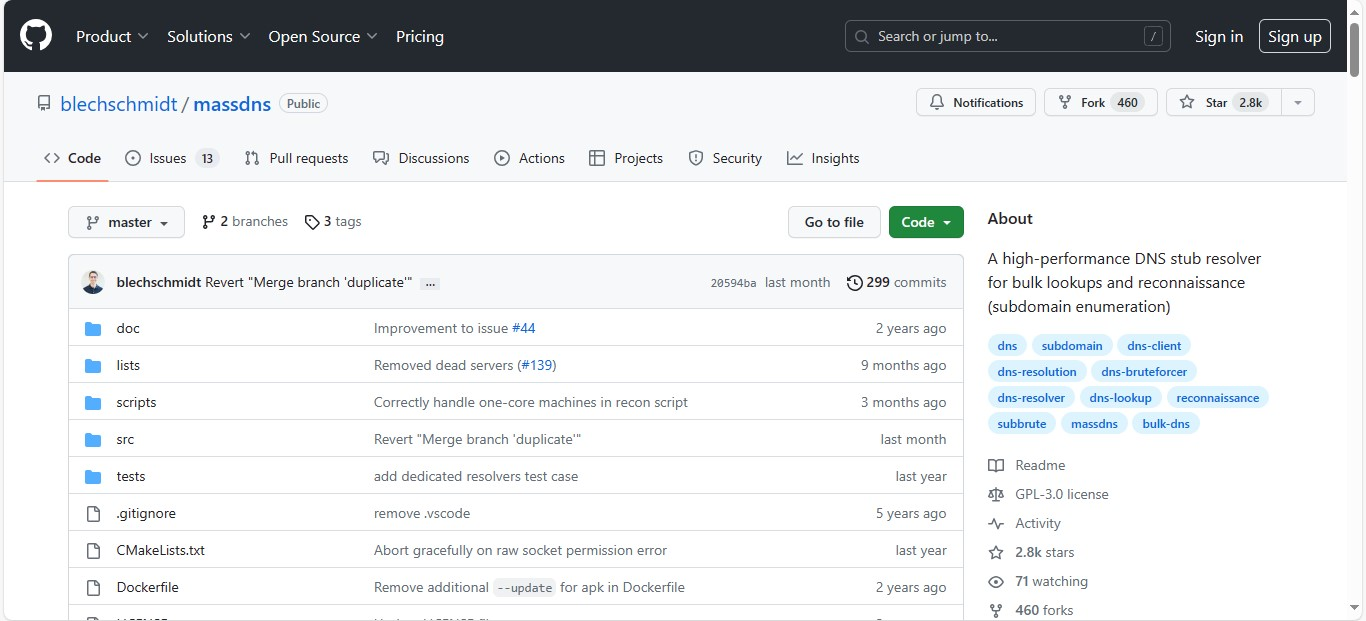The image size is (1366, 621).
Task: Click the commit history clock icon
Action: click(855, 283)
